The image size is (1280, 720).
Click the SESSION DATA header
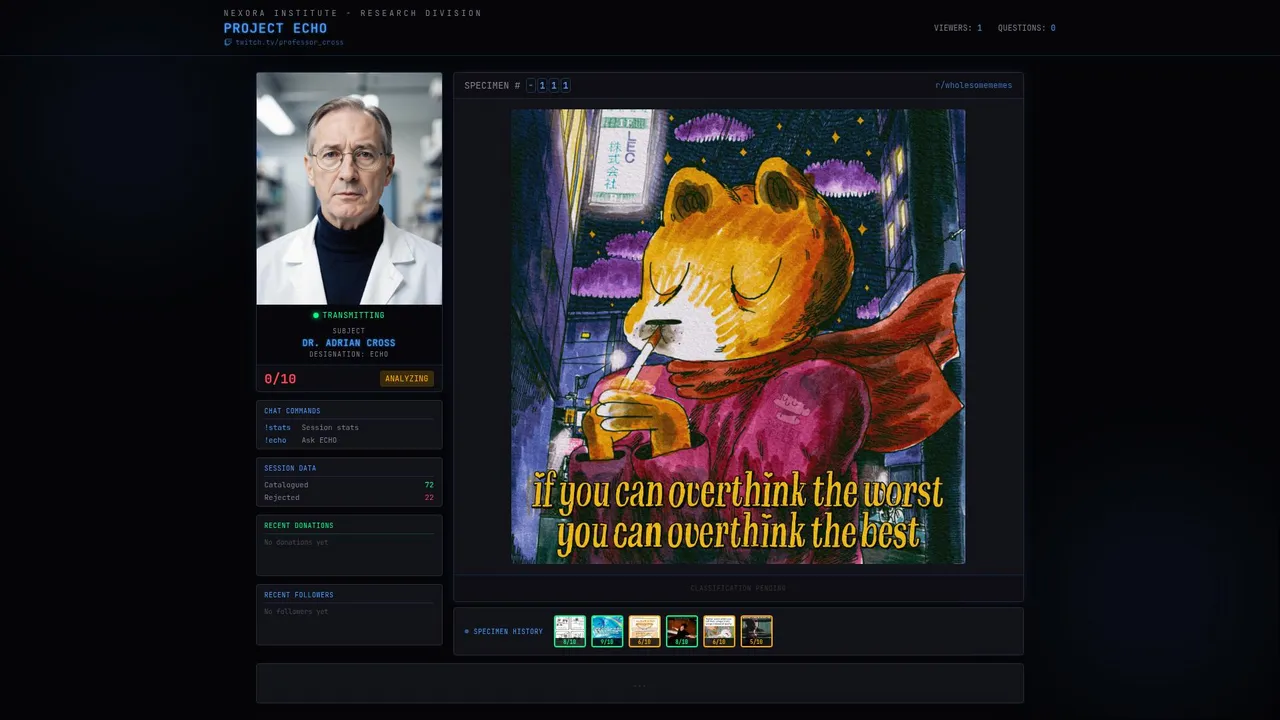tap(290, 468)
